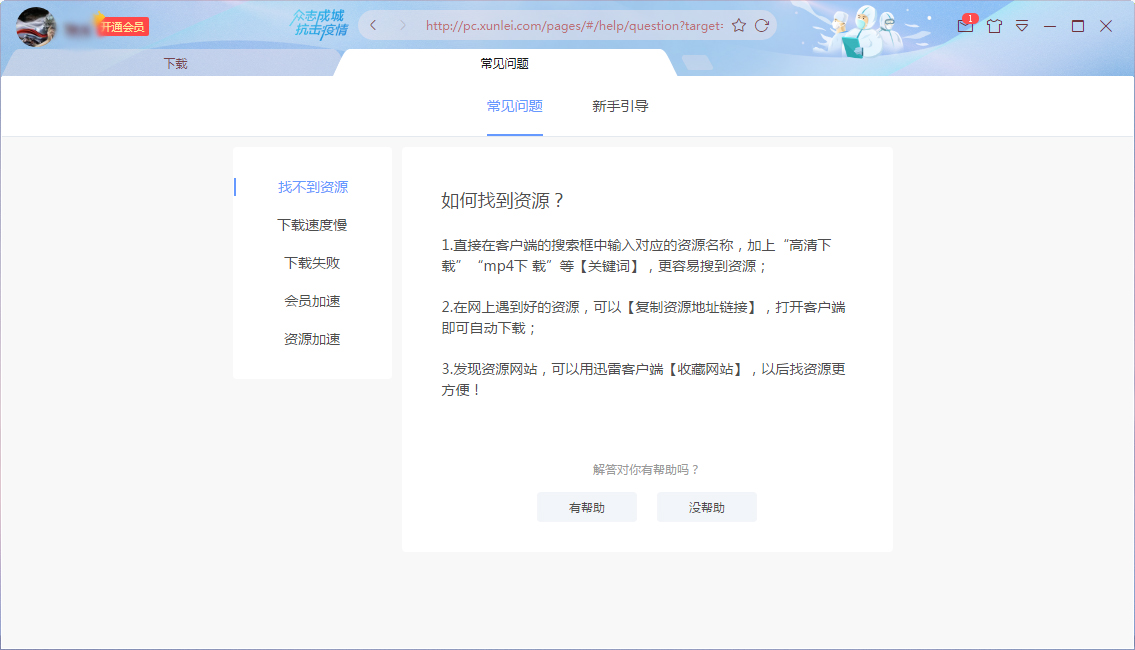Expand the window control dropdown arrow

tap(1022, 25)
